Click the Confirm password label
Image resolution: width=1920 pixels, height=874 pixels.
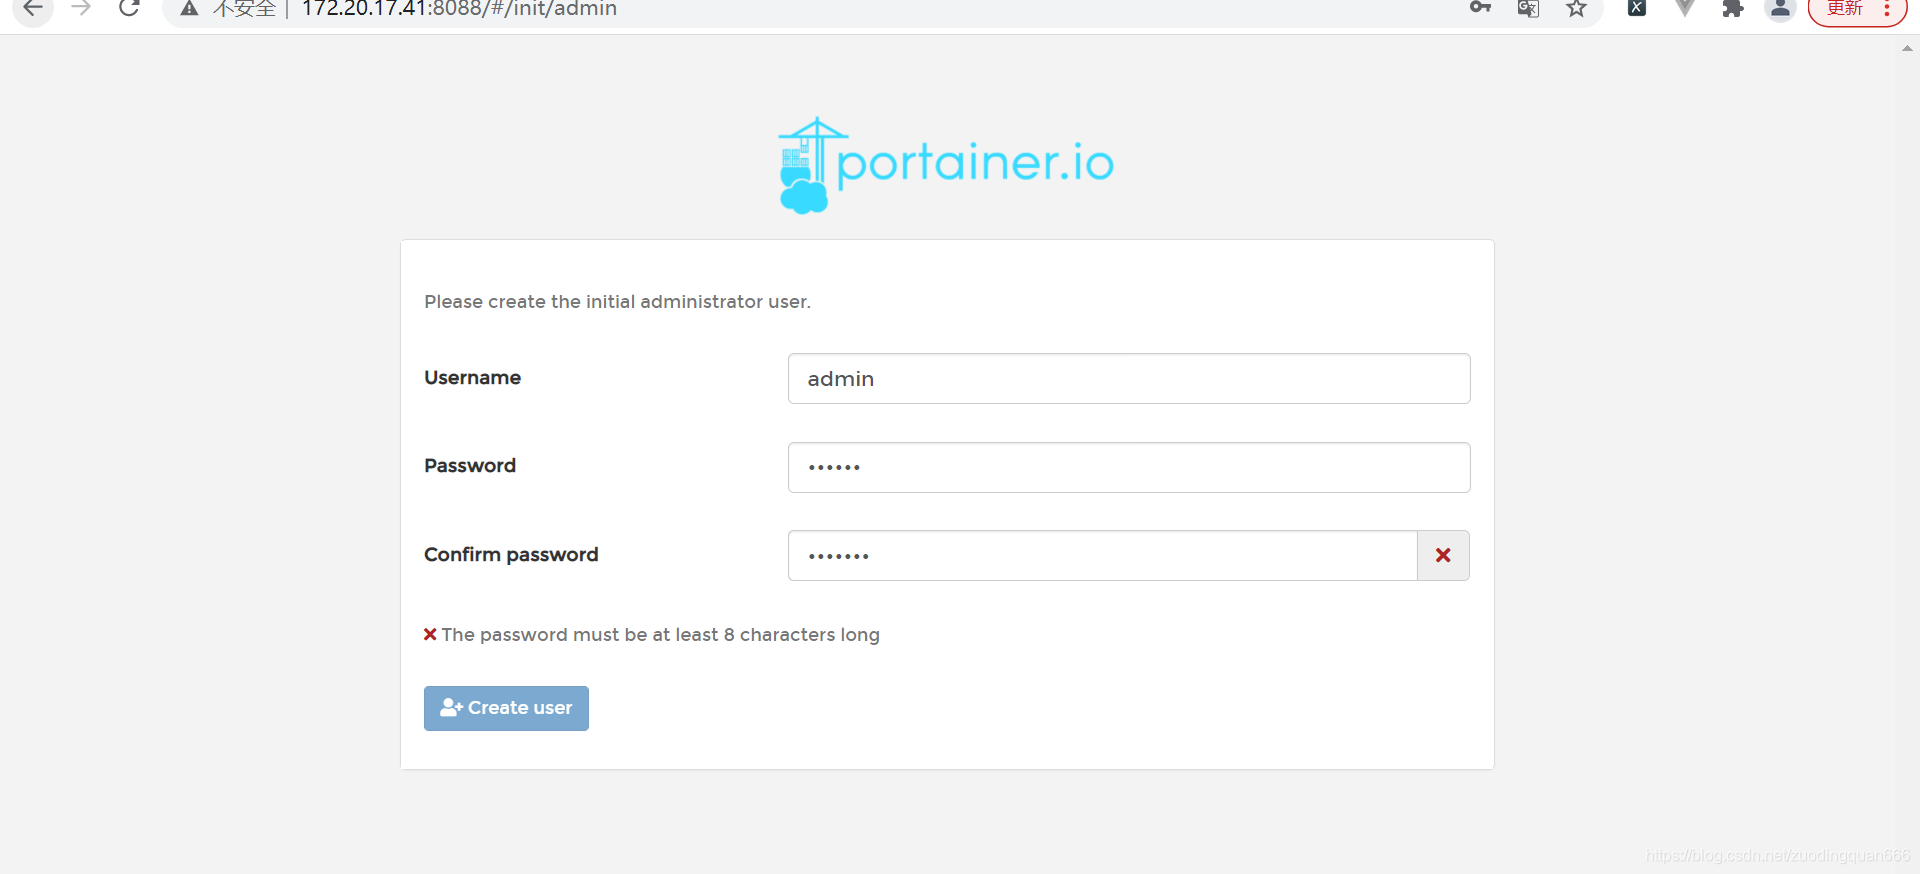511,555
